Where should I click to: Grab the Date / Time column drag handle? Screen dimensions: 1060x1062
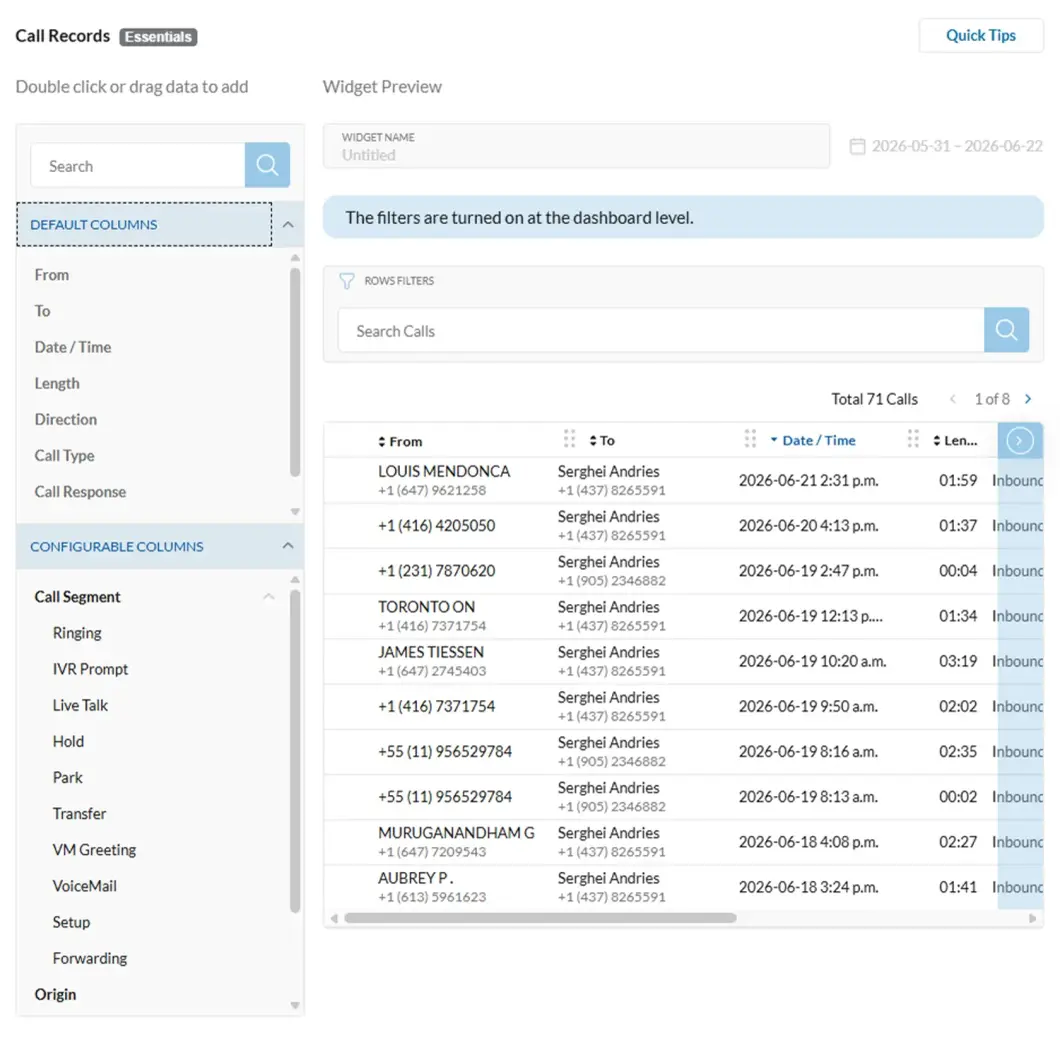(749, 439)
